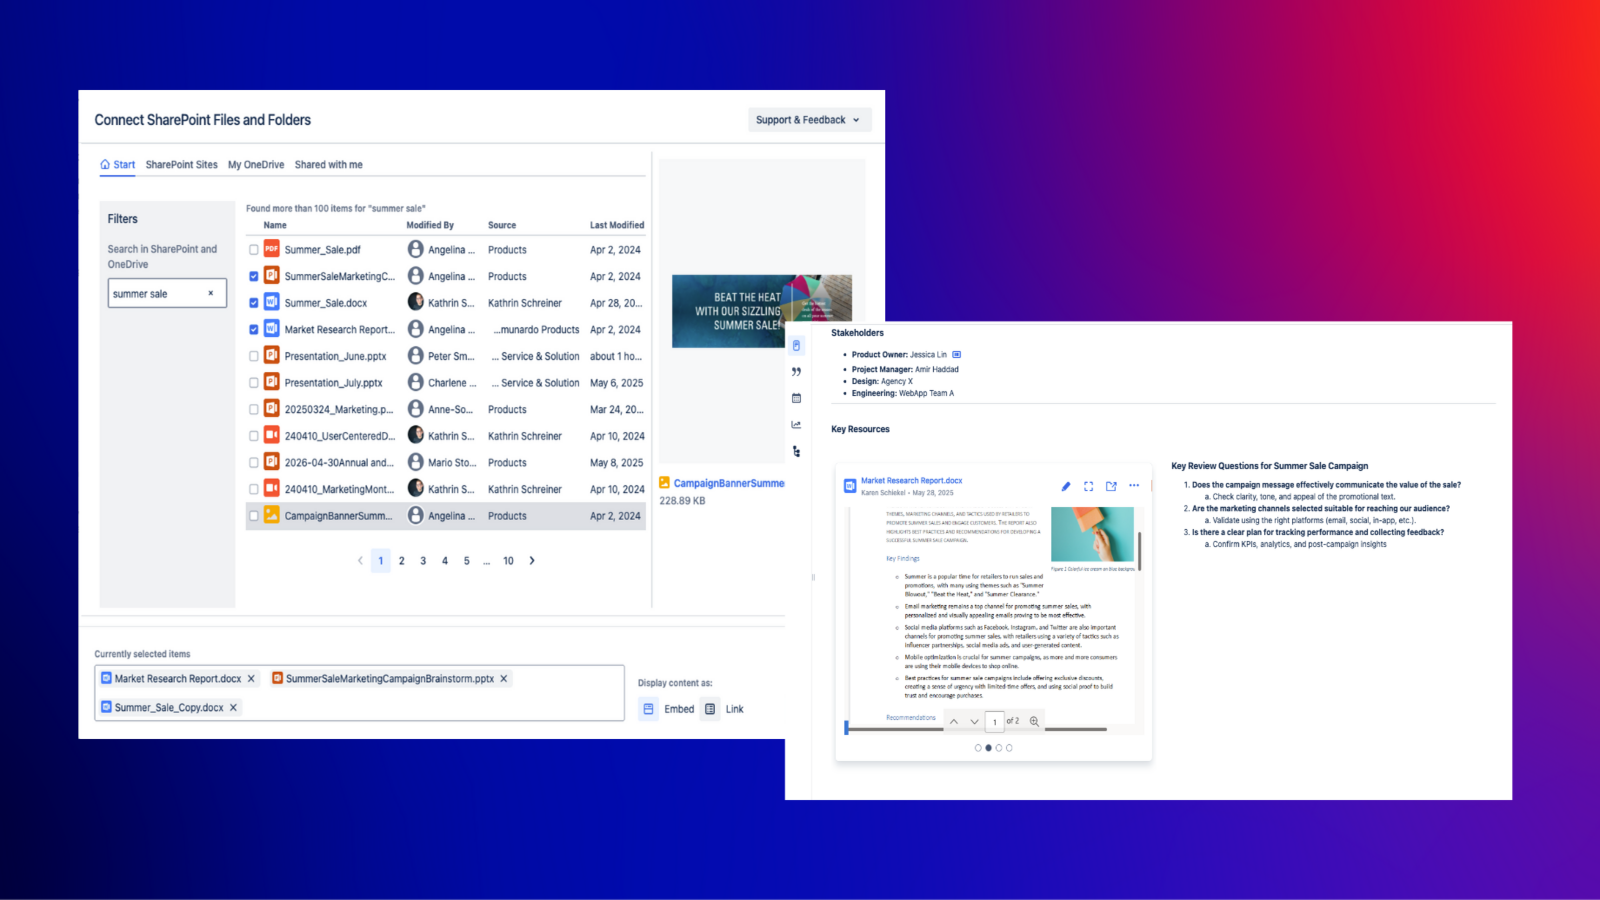Click the chart icon in the sidebar

click(796, 425)
